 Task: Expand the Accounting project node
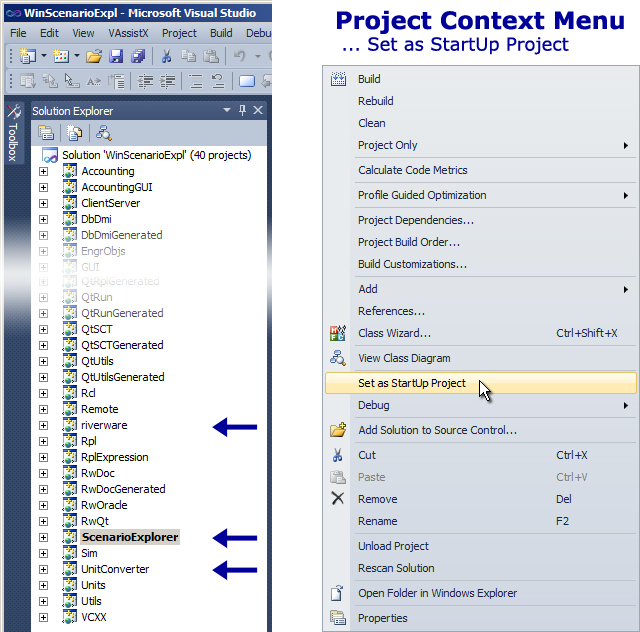[43, 171]
